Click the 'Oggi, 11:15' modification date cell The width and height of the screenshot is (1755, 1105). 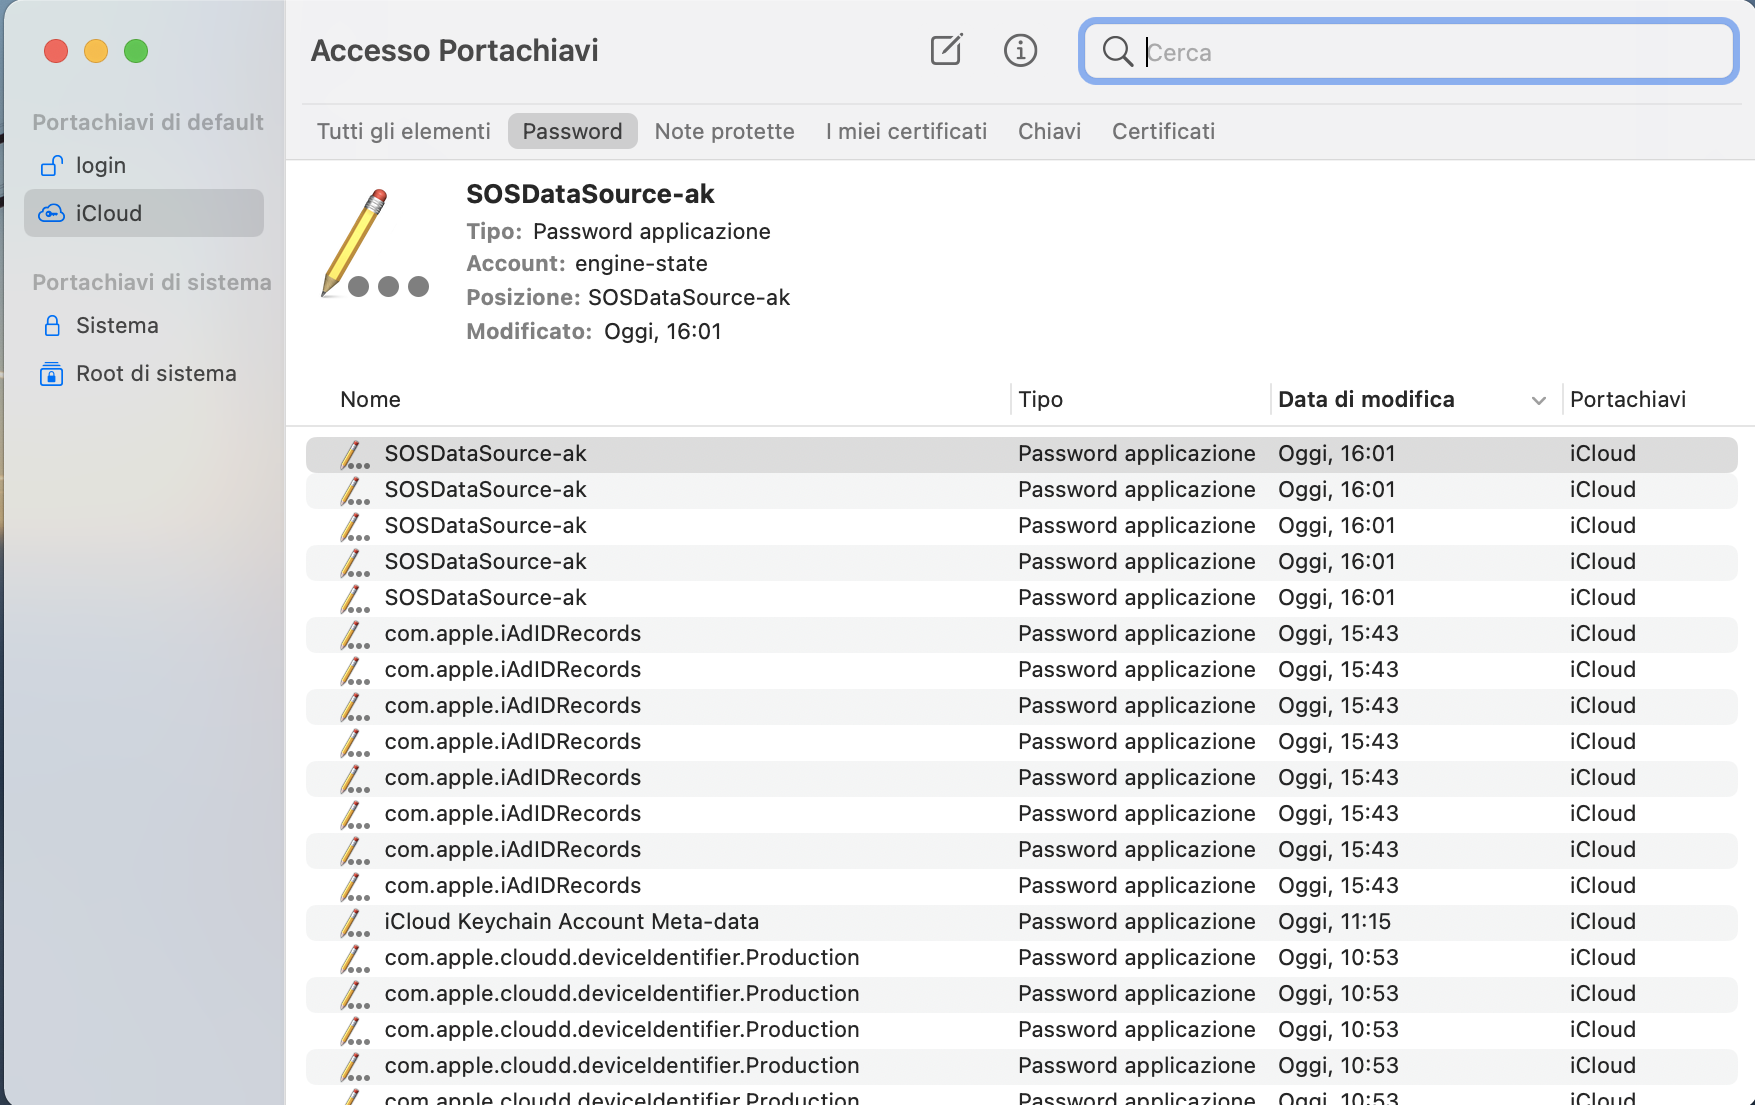(1334, 922)
